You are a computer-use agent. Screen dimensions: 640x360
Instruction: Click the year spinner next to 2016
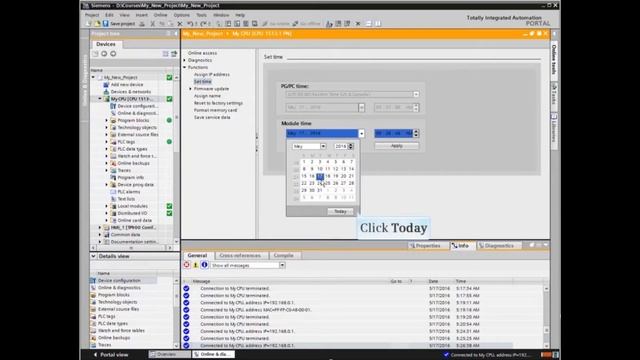(351, 146)
